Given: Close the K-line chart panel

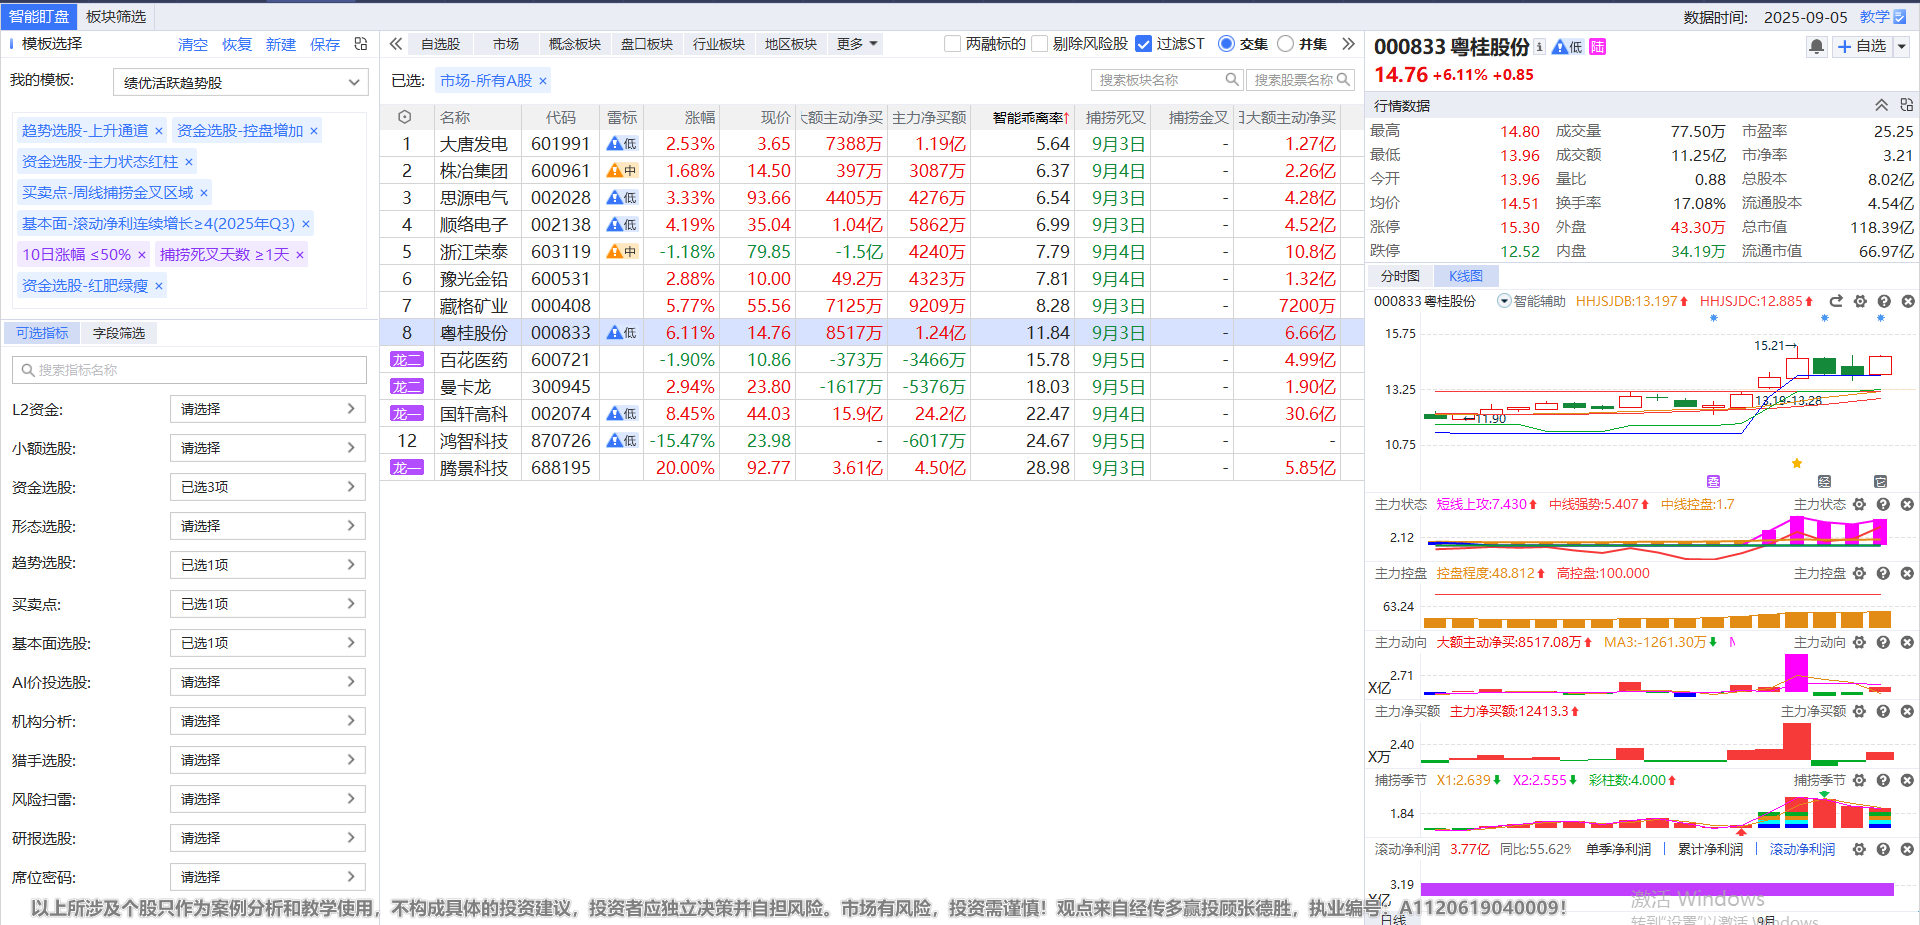Looking at the screenshot, I should 1907,301.
